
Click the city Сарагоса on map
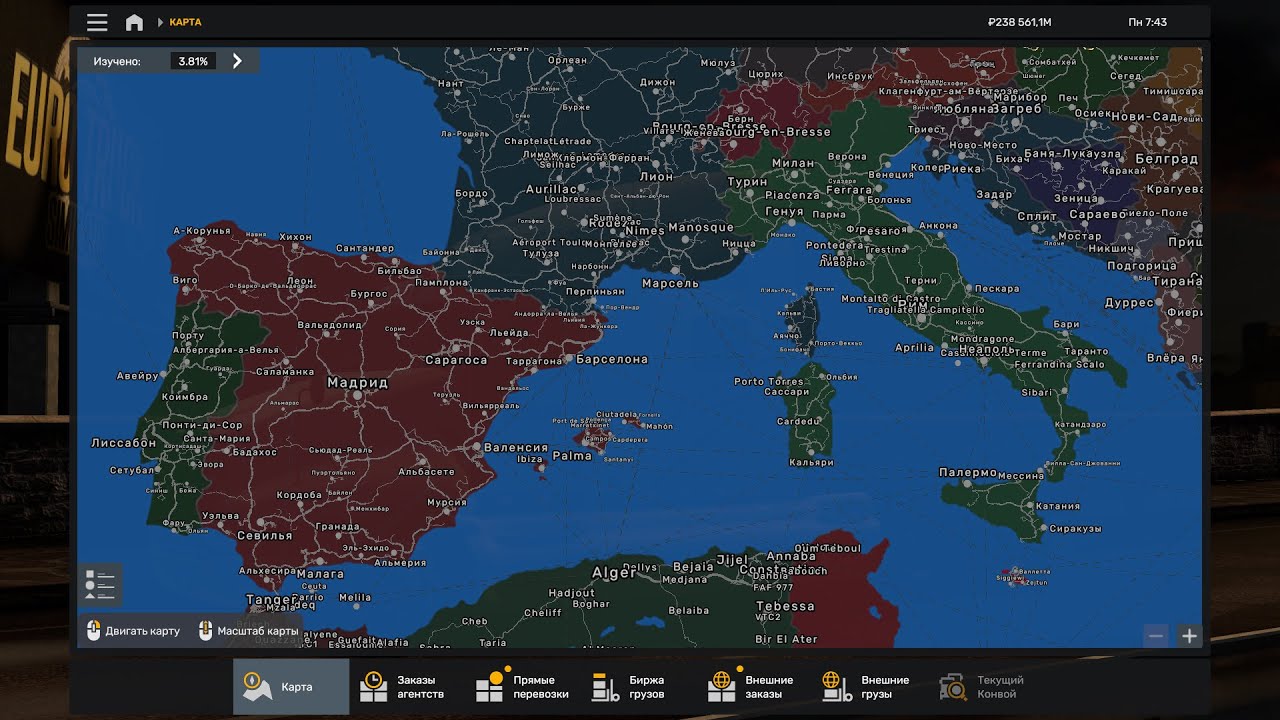pos(456,360)
